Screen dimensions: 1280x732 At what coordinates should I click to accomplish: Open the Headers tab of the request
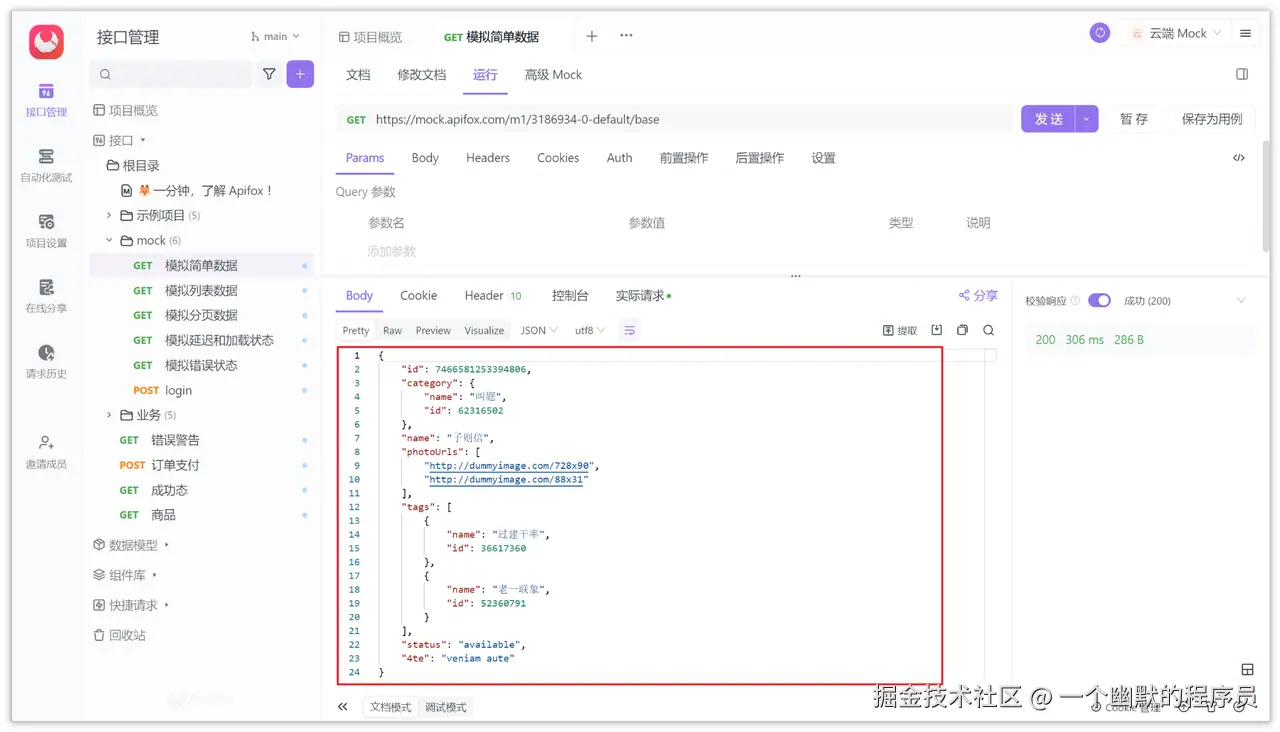click(x=487, y=157)
